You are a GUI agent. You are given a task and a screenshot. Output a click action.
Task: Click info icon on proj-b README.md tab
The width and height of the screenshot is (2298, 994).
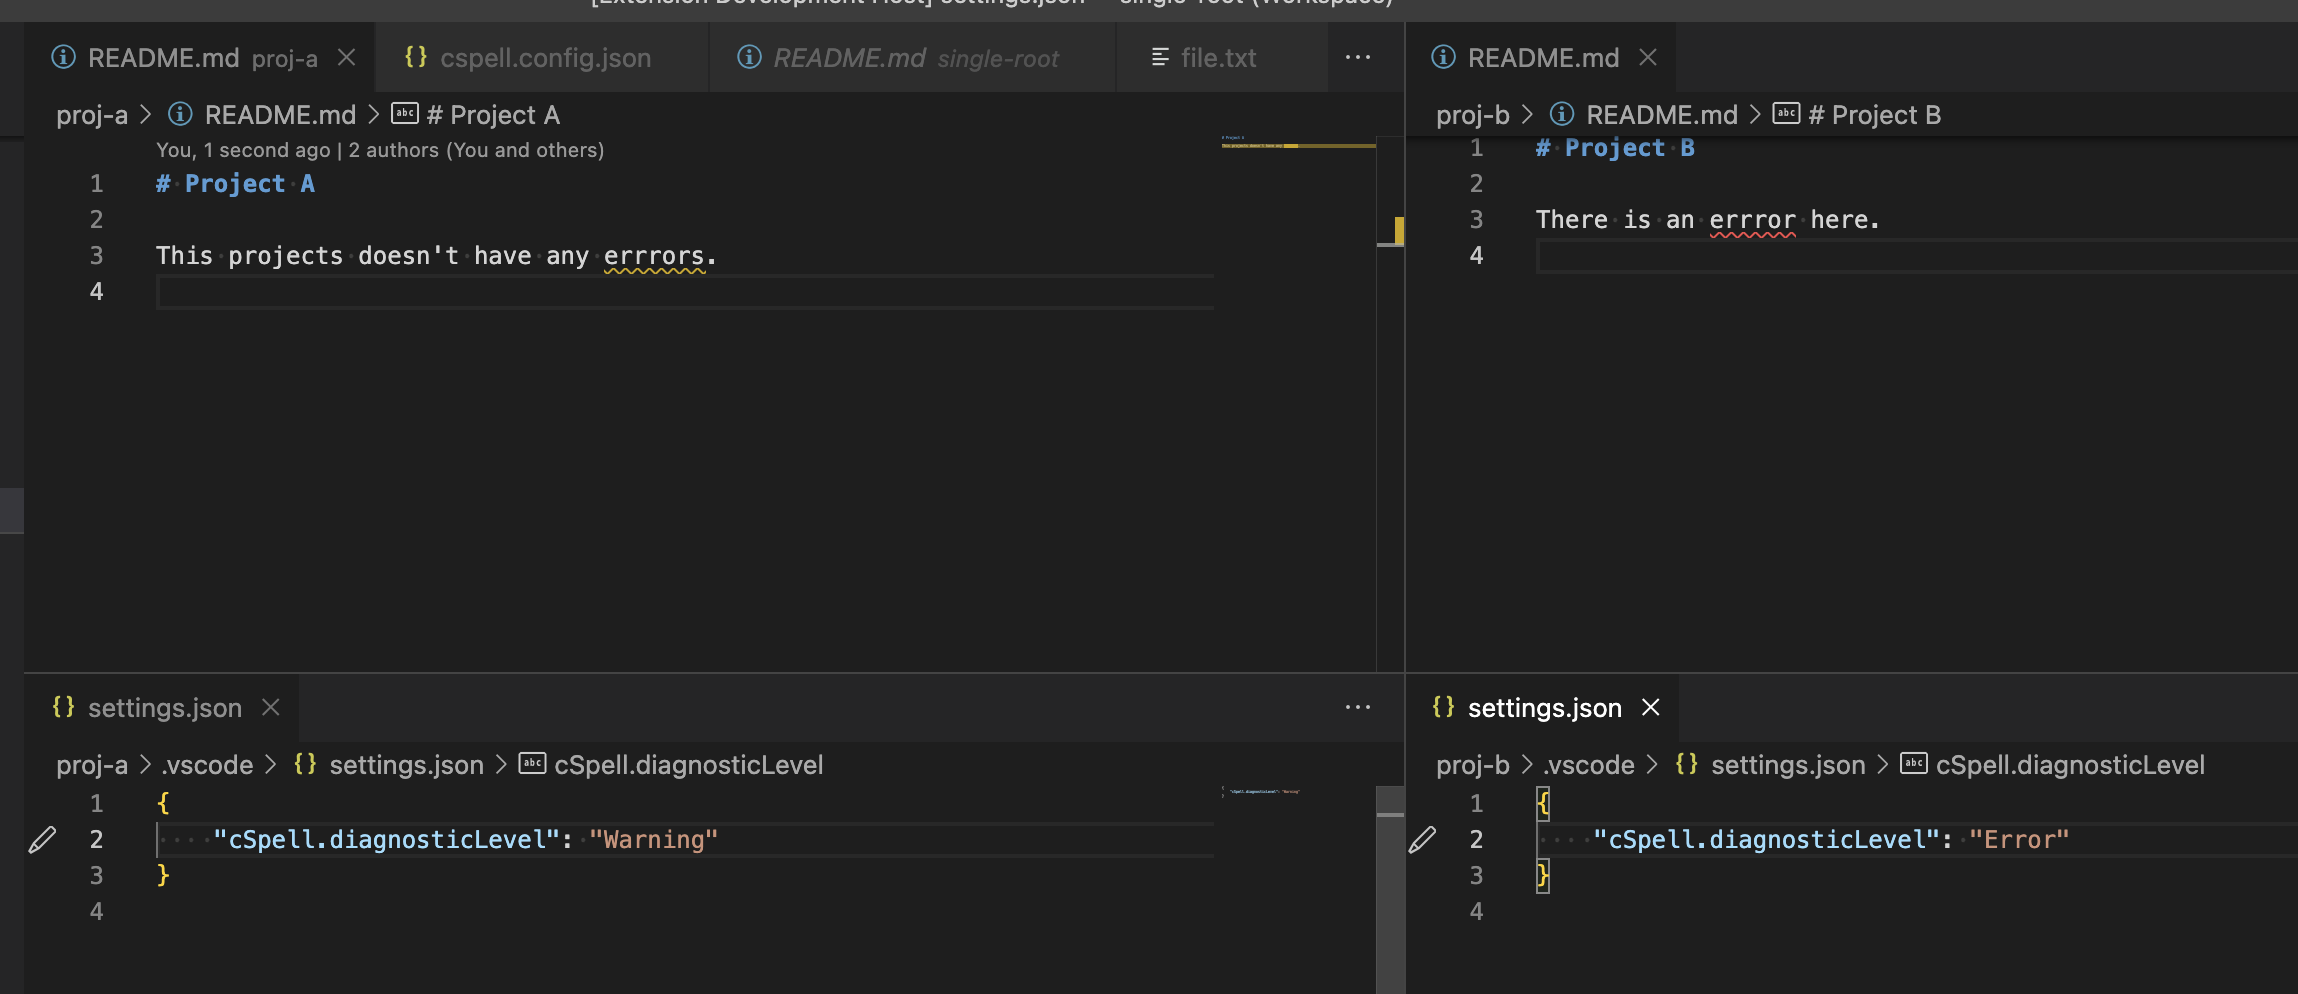(x=1443, y=57)
